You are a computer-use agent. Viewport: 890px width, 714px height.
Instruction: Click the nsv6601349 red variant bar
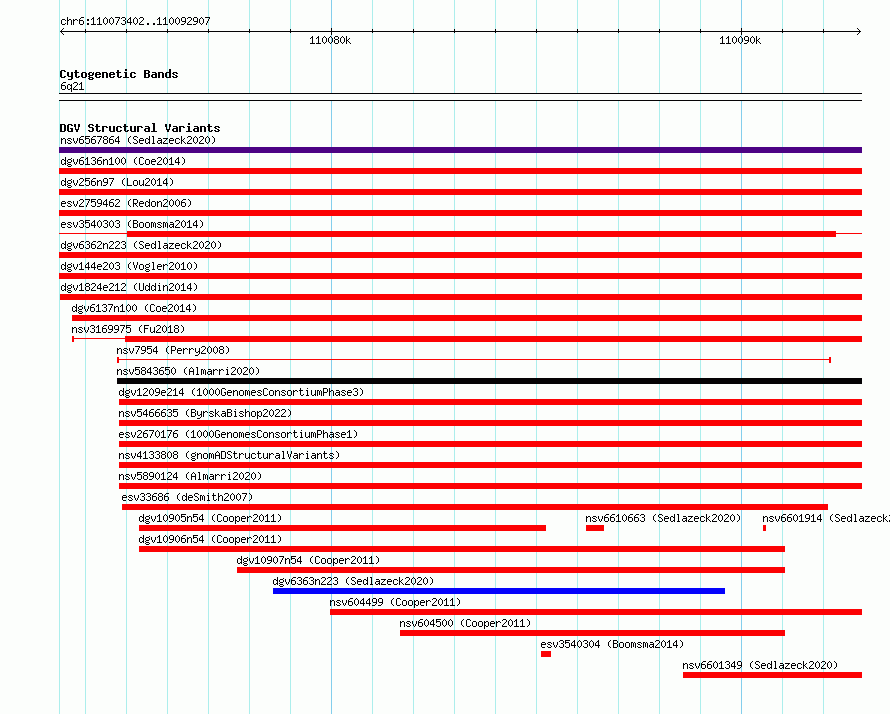click(773, 675)
